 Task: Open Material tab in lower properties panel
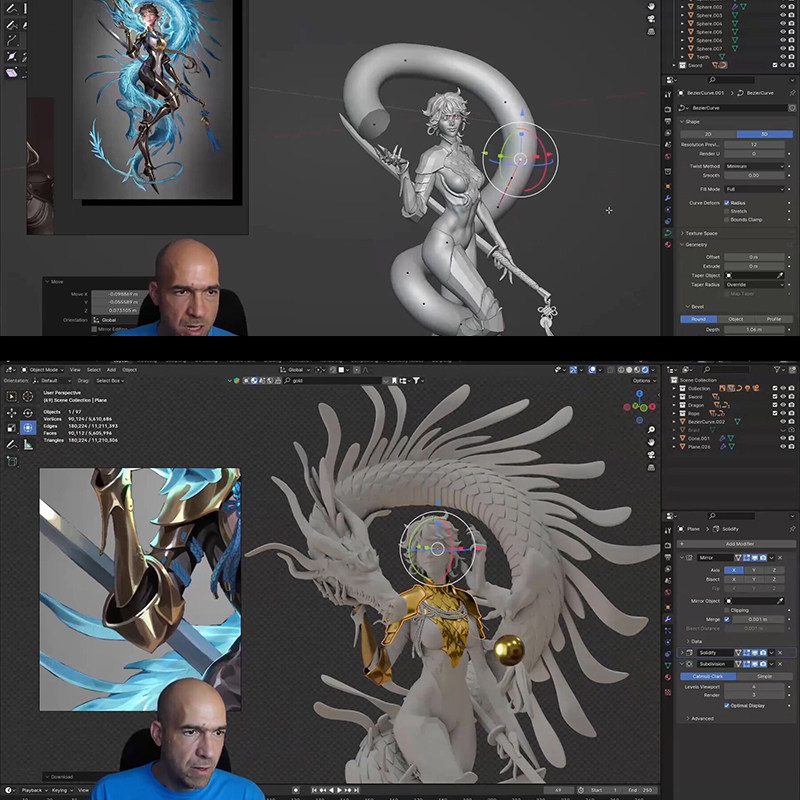point(668,677)
